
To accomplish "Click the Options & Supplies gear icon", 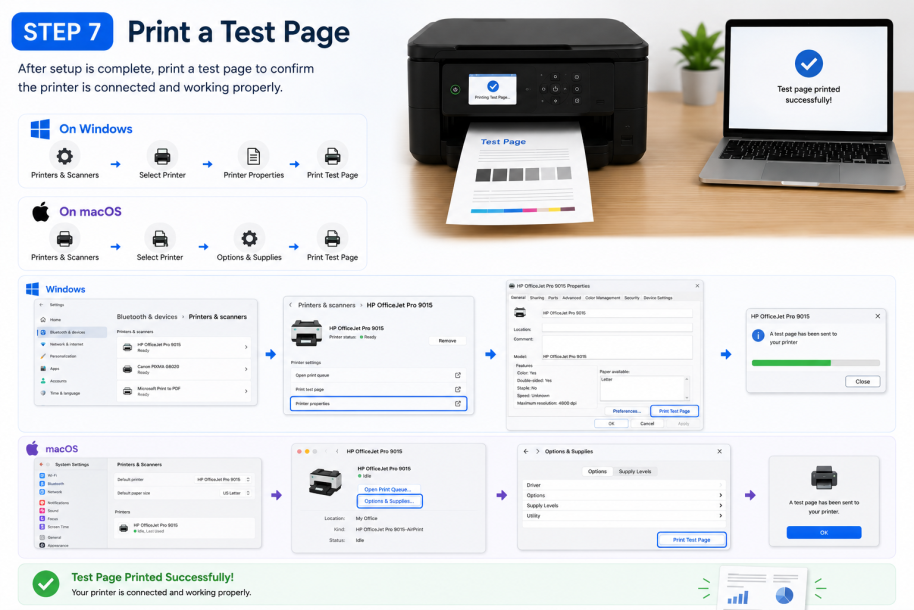I will [249, 239].
